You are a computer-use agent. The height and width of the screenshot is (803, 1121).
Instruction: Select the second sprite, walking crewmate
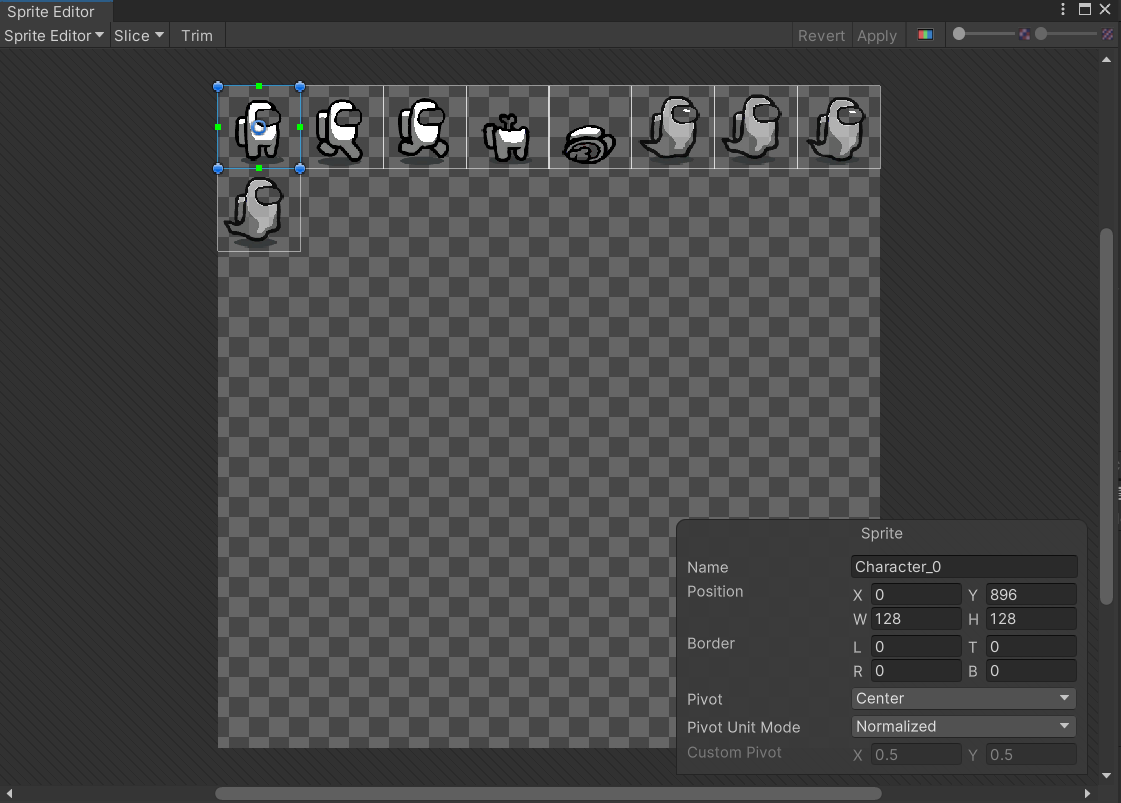pos(342,127)
